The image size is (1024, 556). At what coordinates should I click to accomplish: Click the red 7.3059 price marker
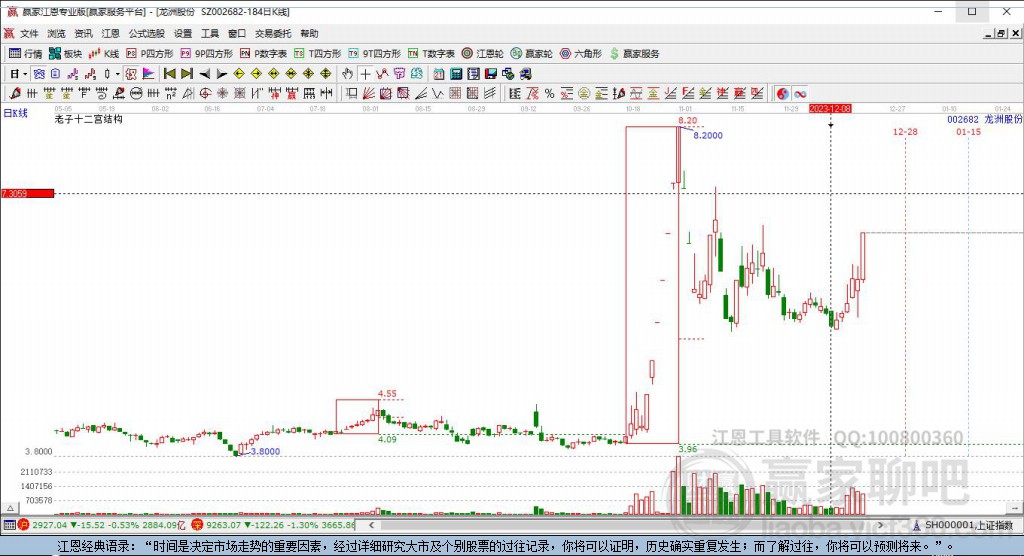[27, 193]
